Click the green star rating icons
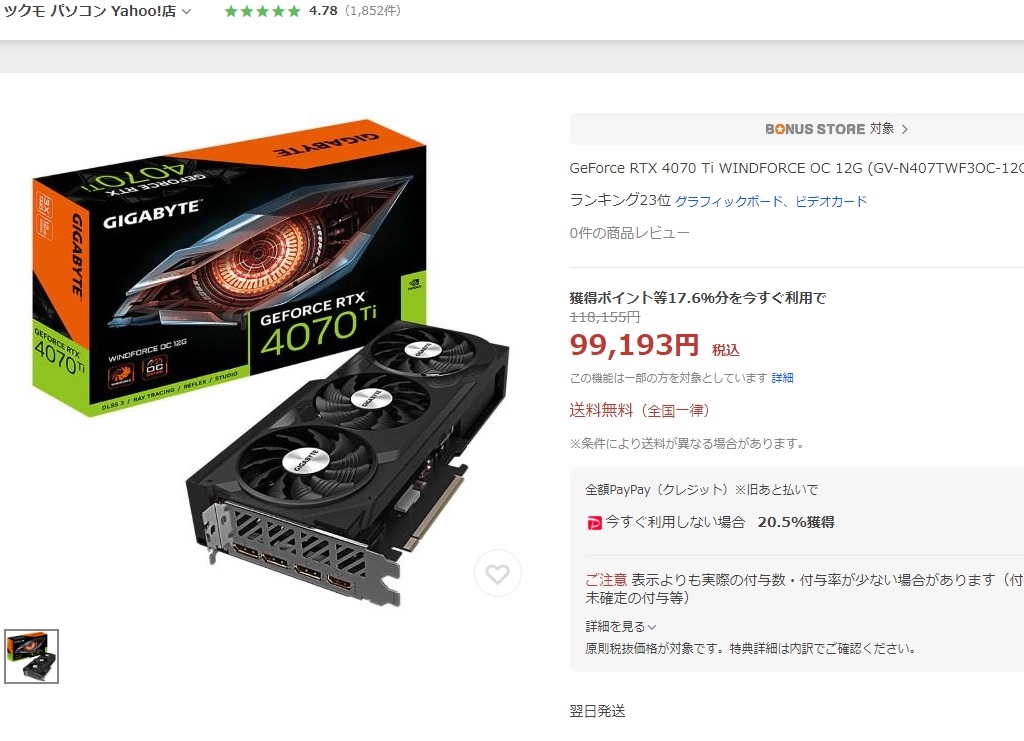1024x741 pixels. coord(263,11)
